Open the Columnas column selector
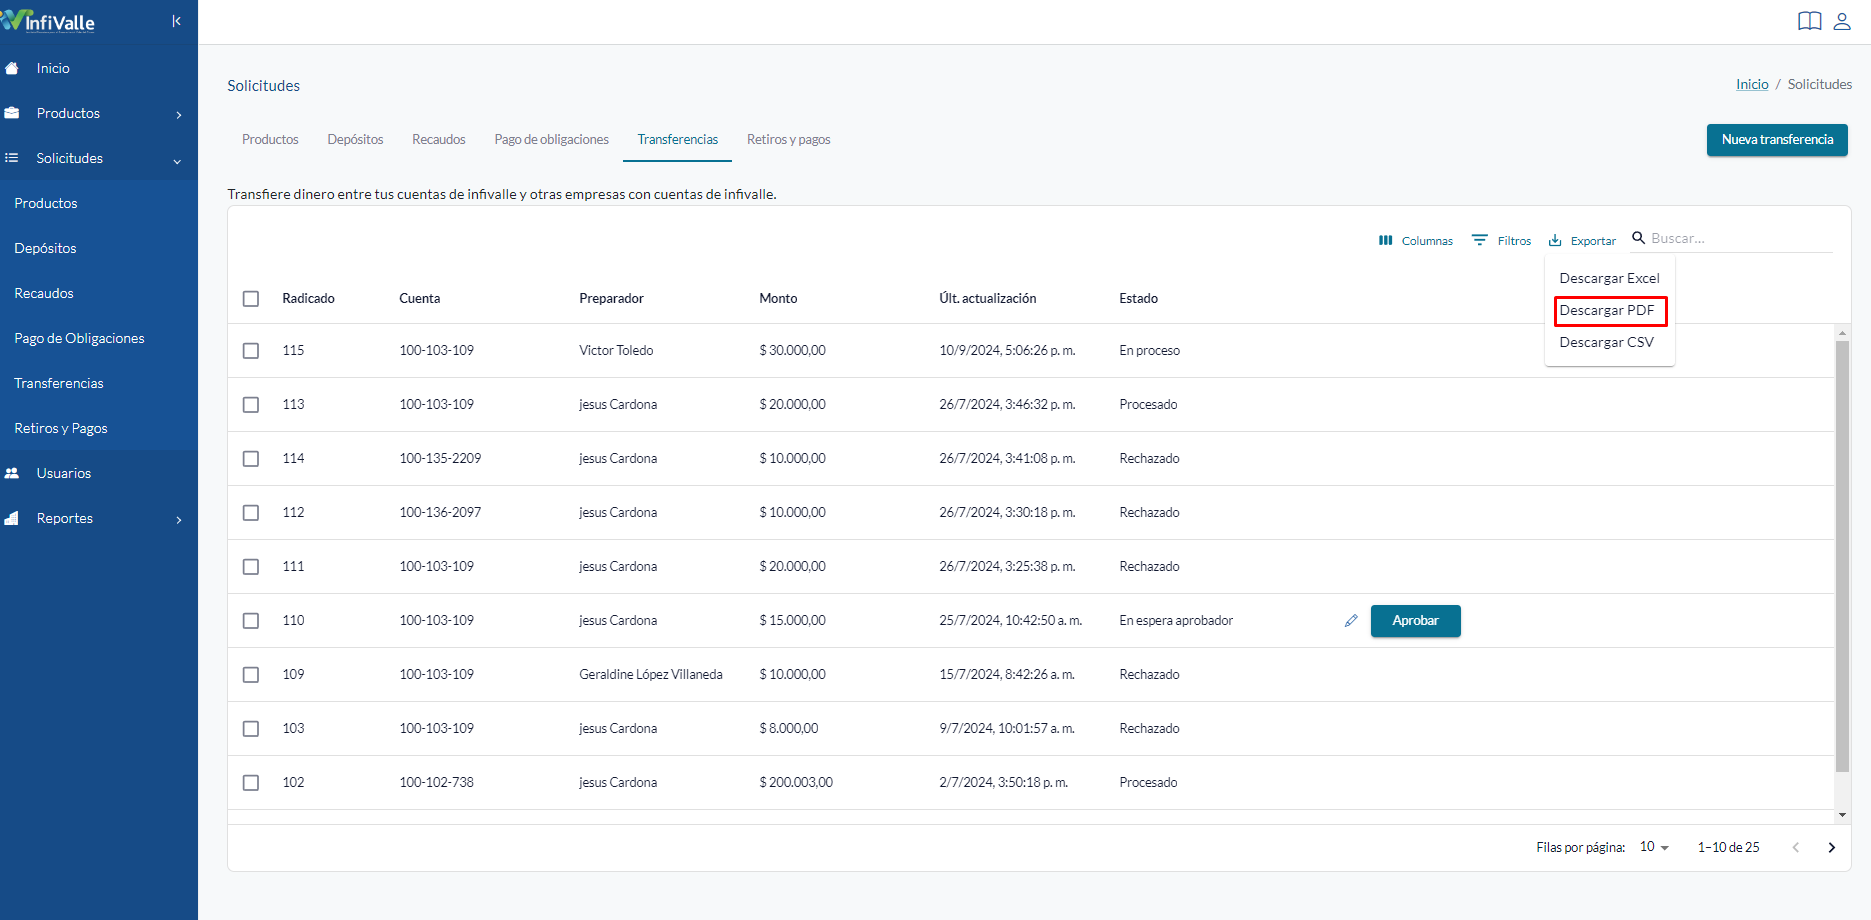This screenshot has height=920, width=1871. [1415, 240]
